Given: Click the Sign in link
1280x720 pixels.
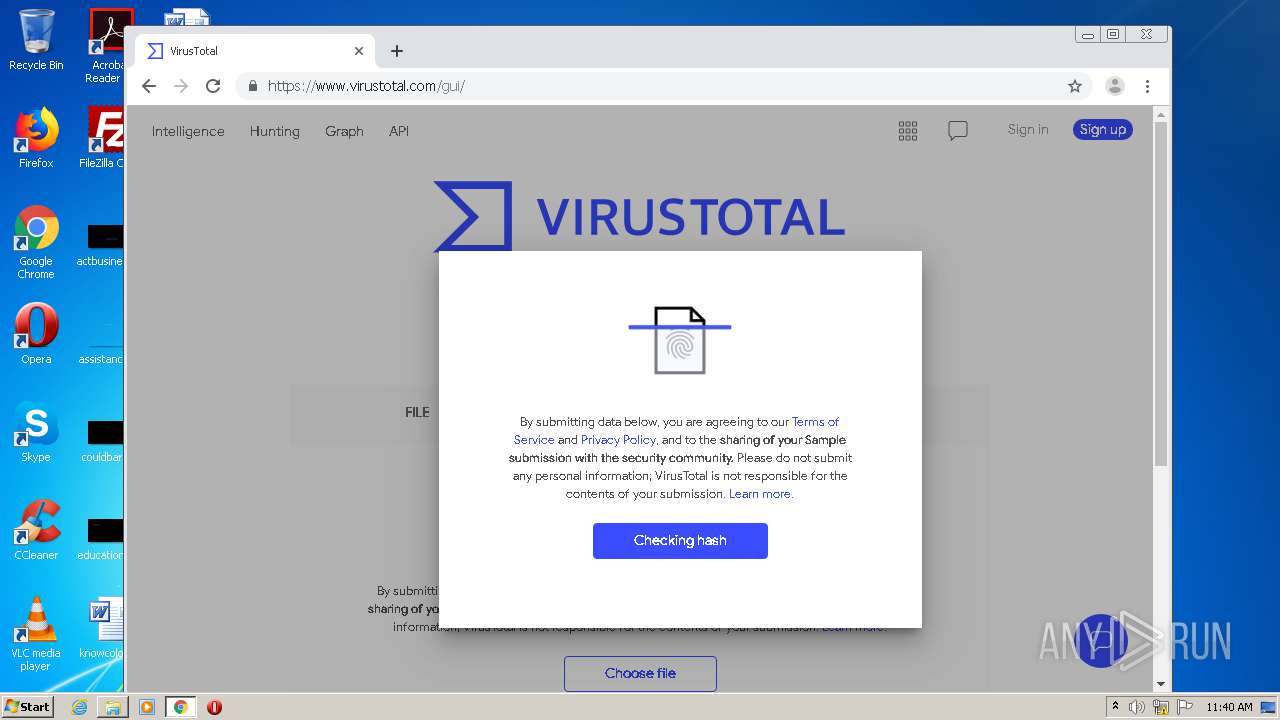Looking at the screenshot, I should click(x=1028, y=129).
